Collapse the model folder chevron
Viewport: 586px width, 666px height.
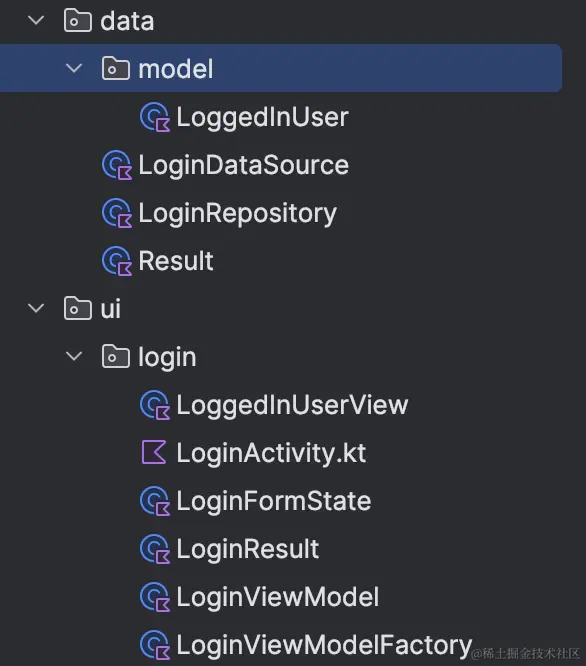(74, 68)
